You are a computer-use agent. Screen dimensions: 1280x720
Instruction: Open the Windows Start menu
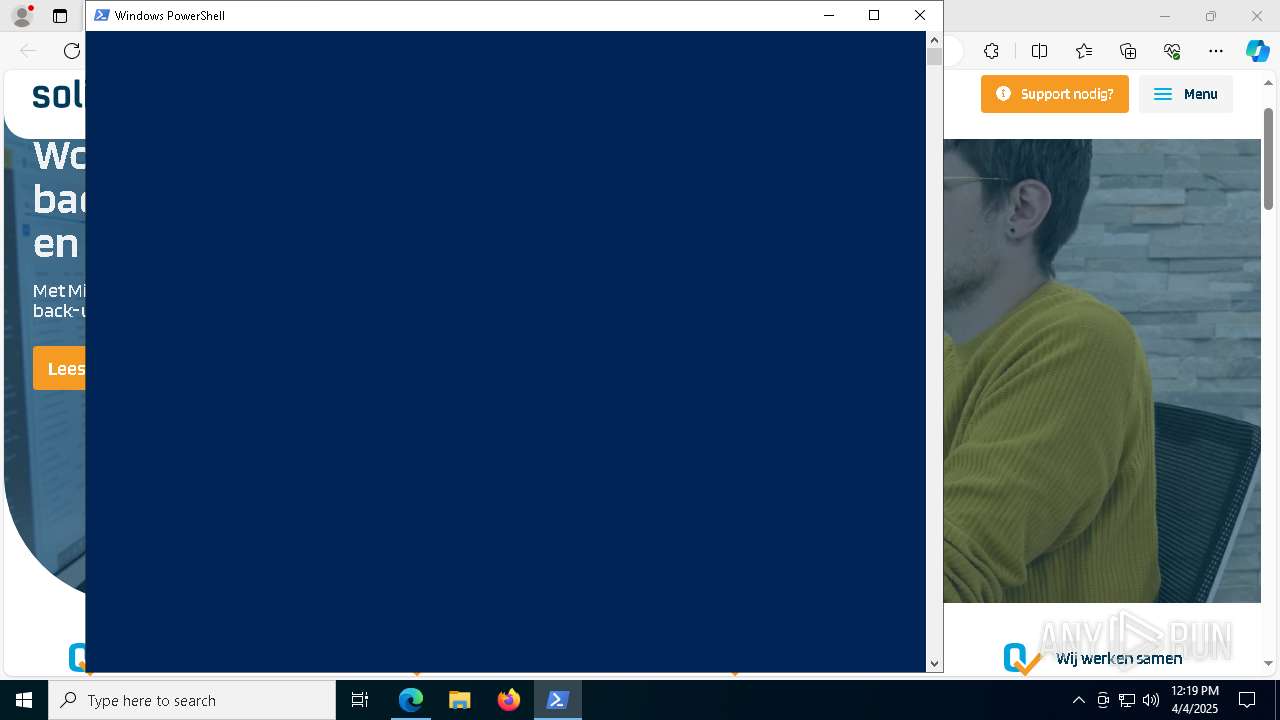coord(24,700)
